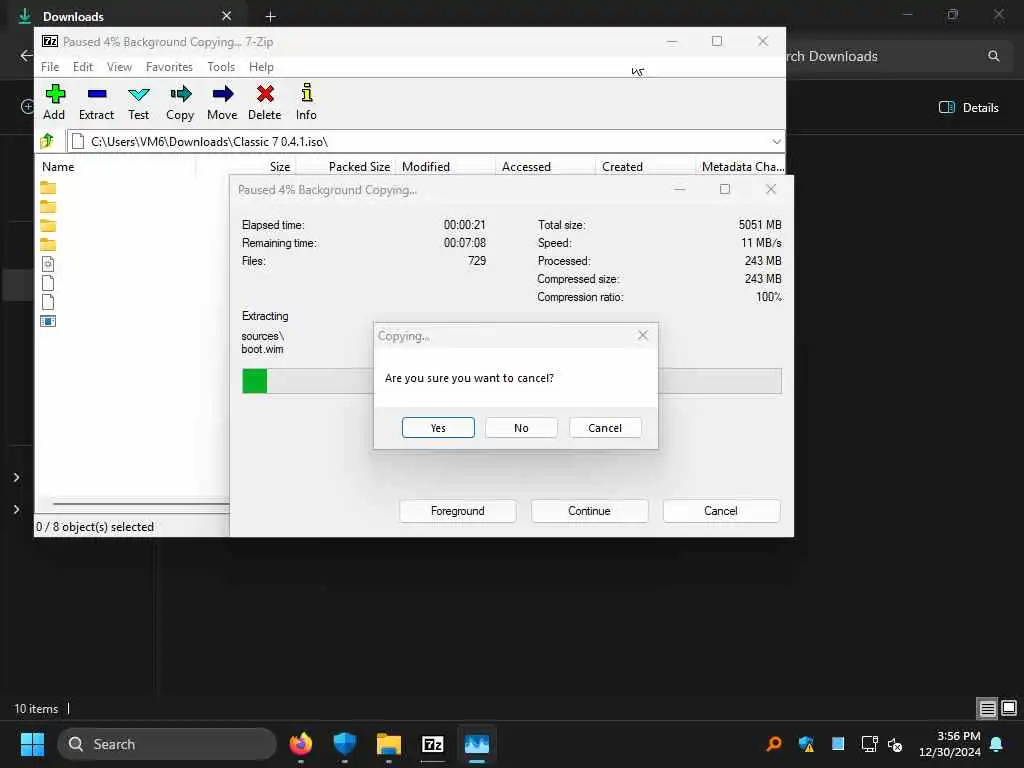The width and height of the screenshot is (1024, 768).
Task: Choose the Copy toolbar icon
Action: click(x=181, y=95)
